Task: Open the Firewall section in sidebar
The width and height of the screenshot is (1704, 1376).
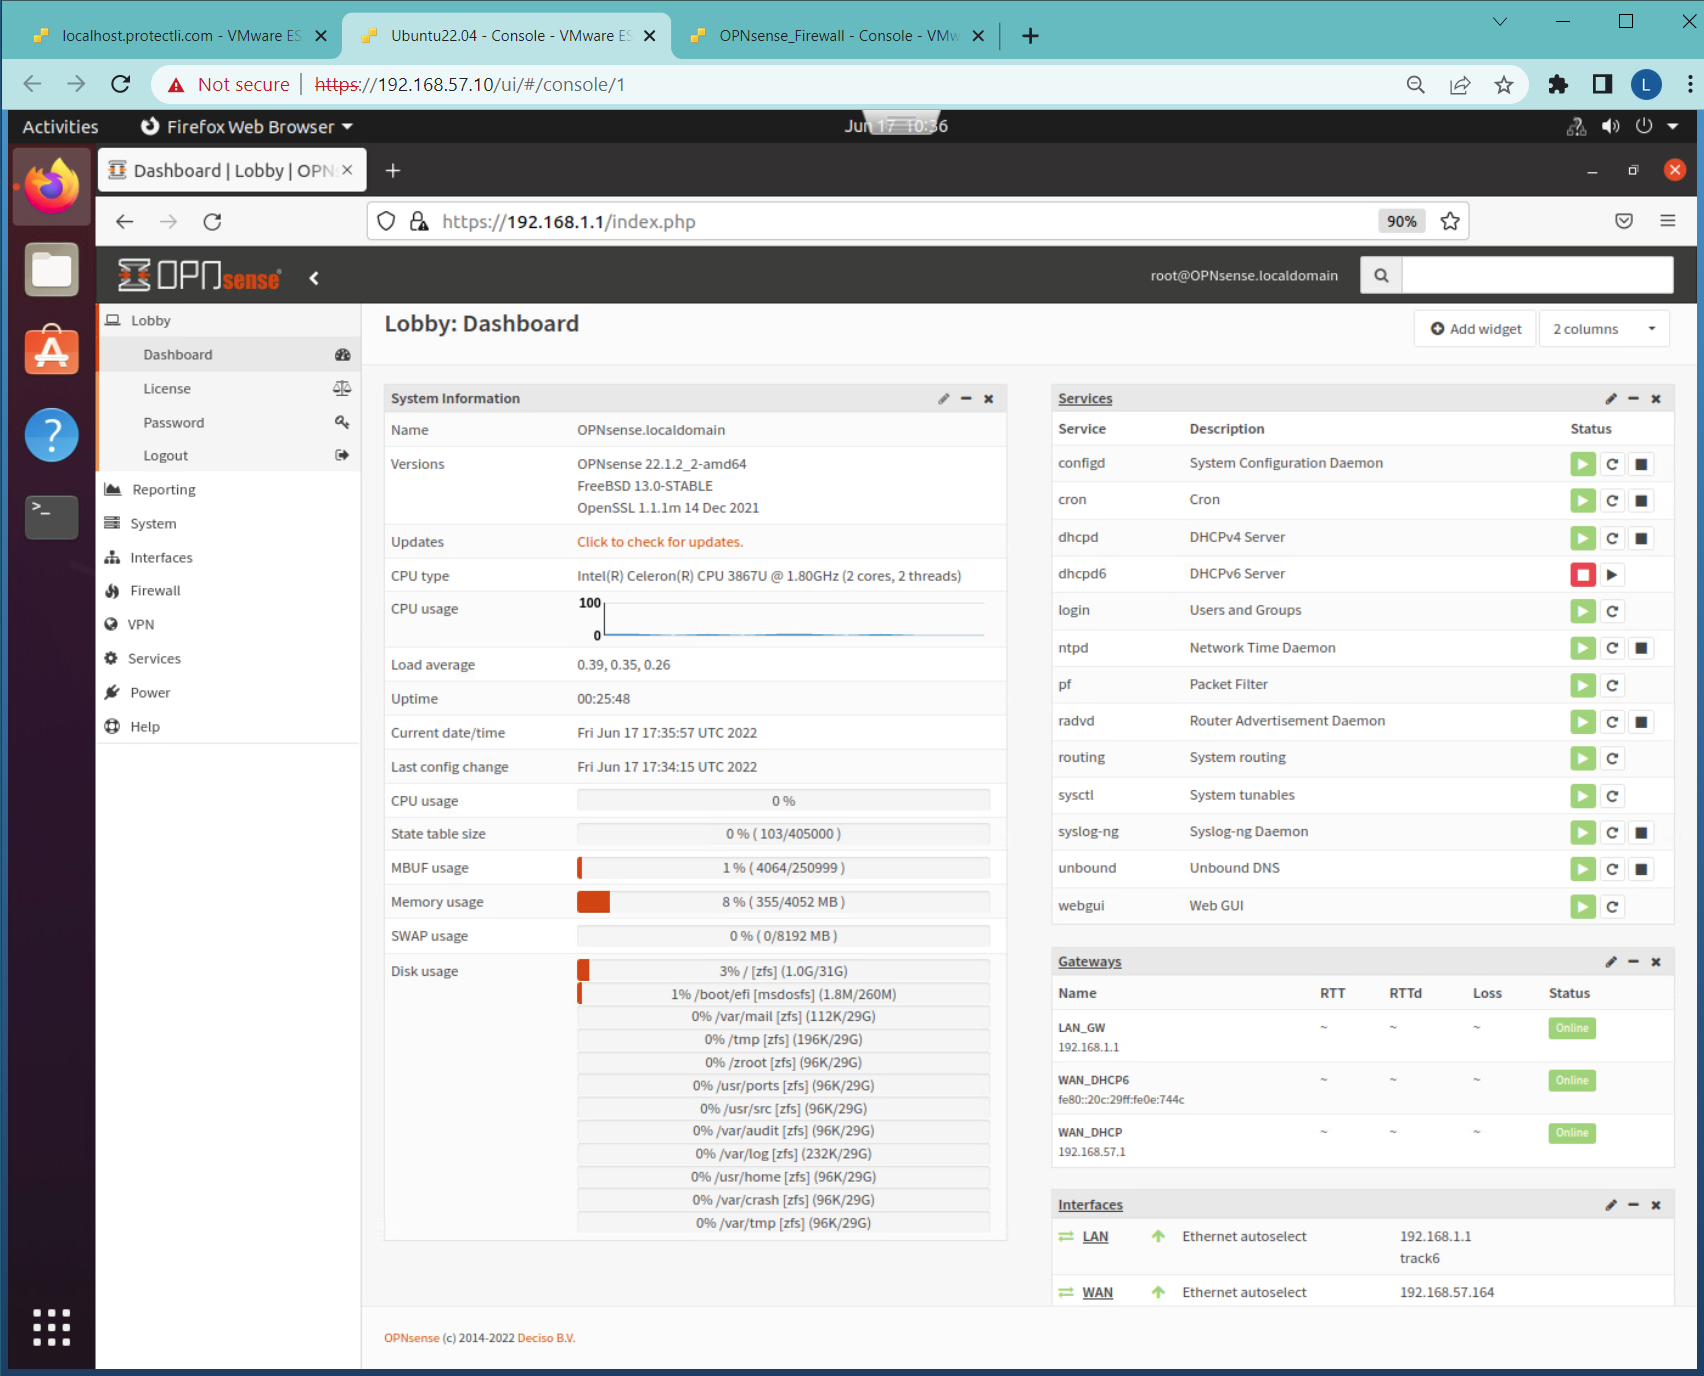Action: pos(155,590)
